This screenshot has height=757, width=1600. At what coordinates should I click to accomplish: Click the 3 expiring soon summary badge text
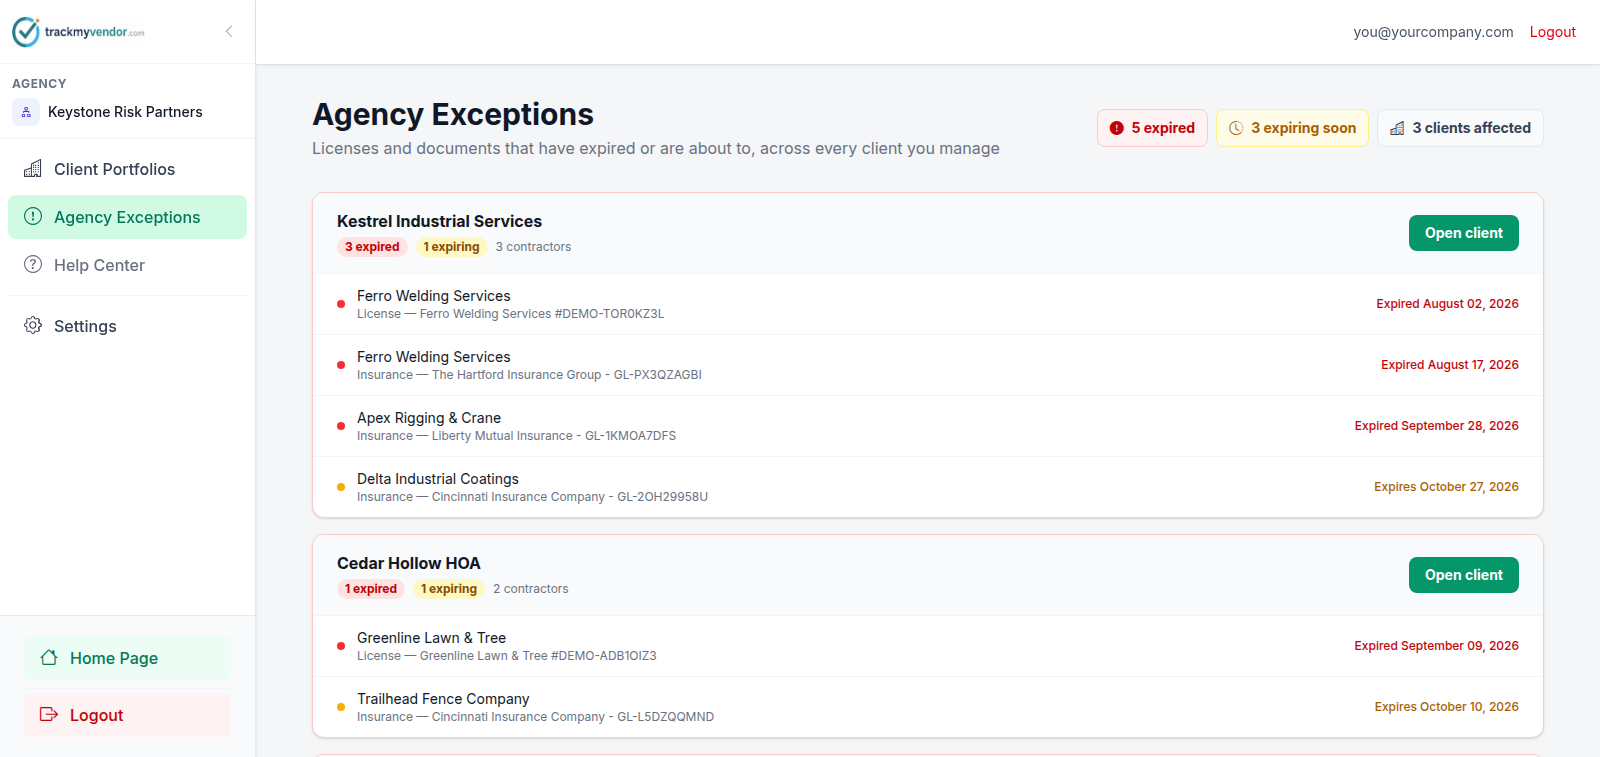coord(1303,128)
